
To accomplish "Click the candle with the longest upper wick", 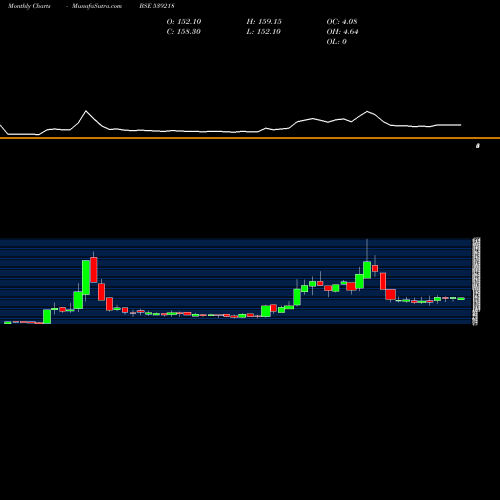I will click(x=367, y=270).
